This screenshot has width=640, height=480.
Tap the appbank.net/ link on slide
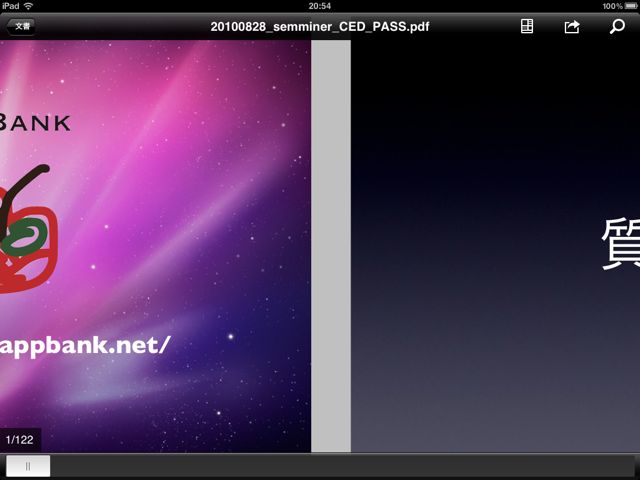click(84, 346)
